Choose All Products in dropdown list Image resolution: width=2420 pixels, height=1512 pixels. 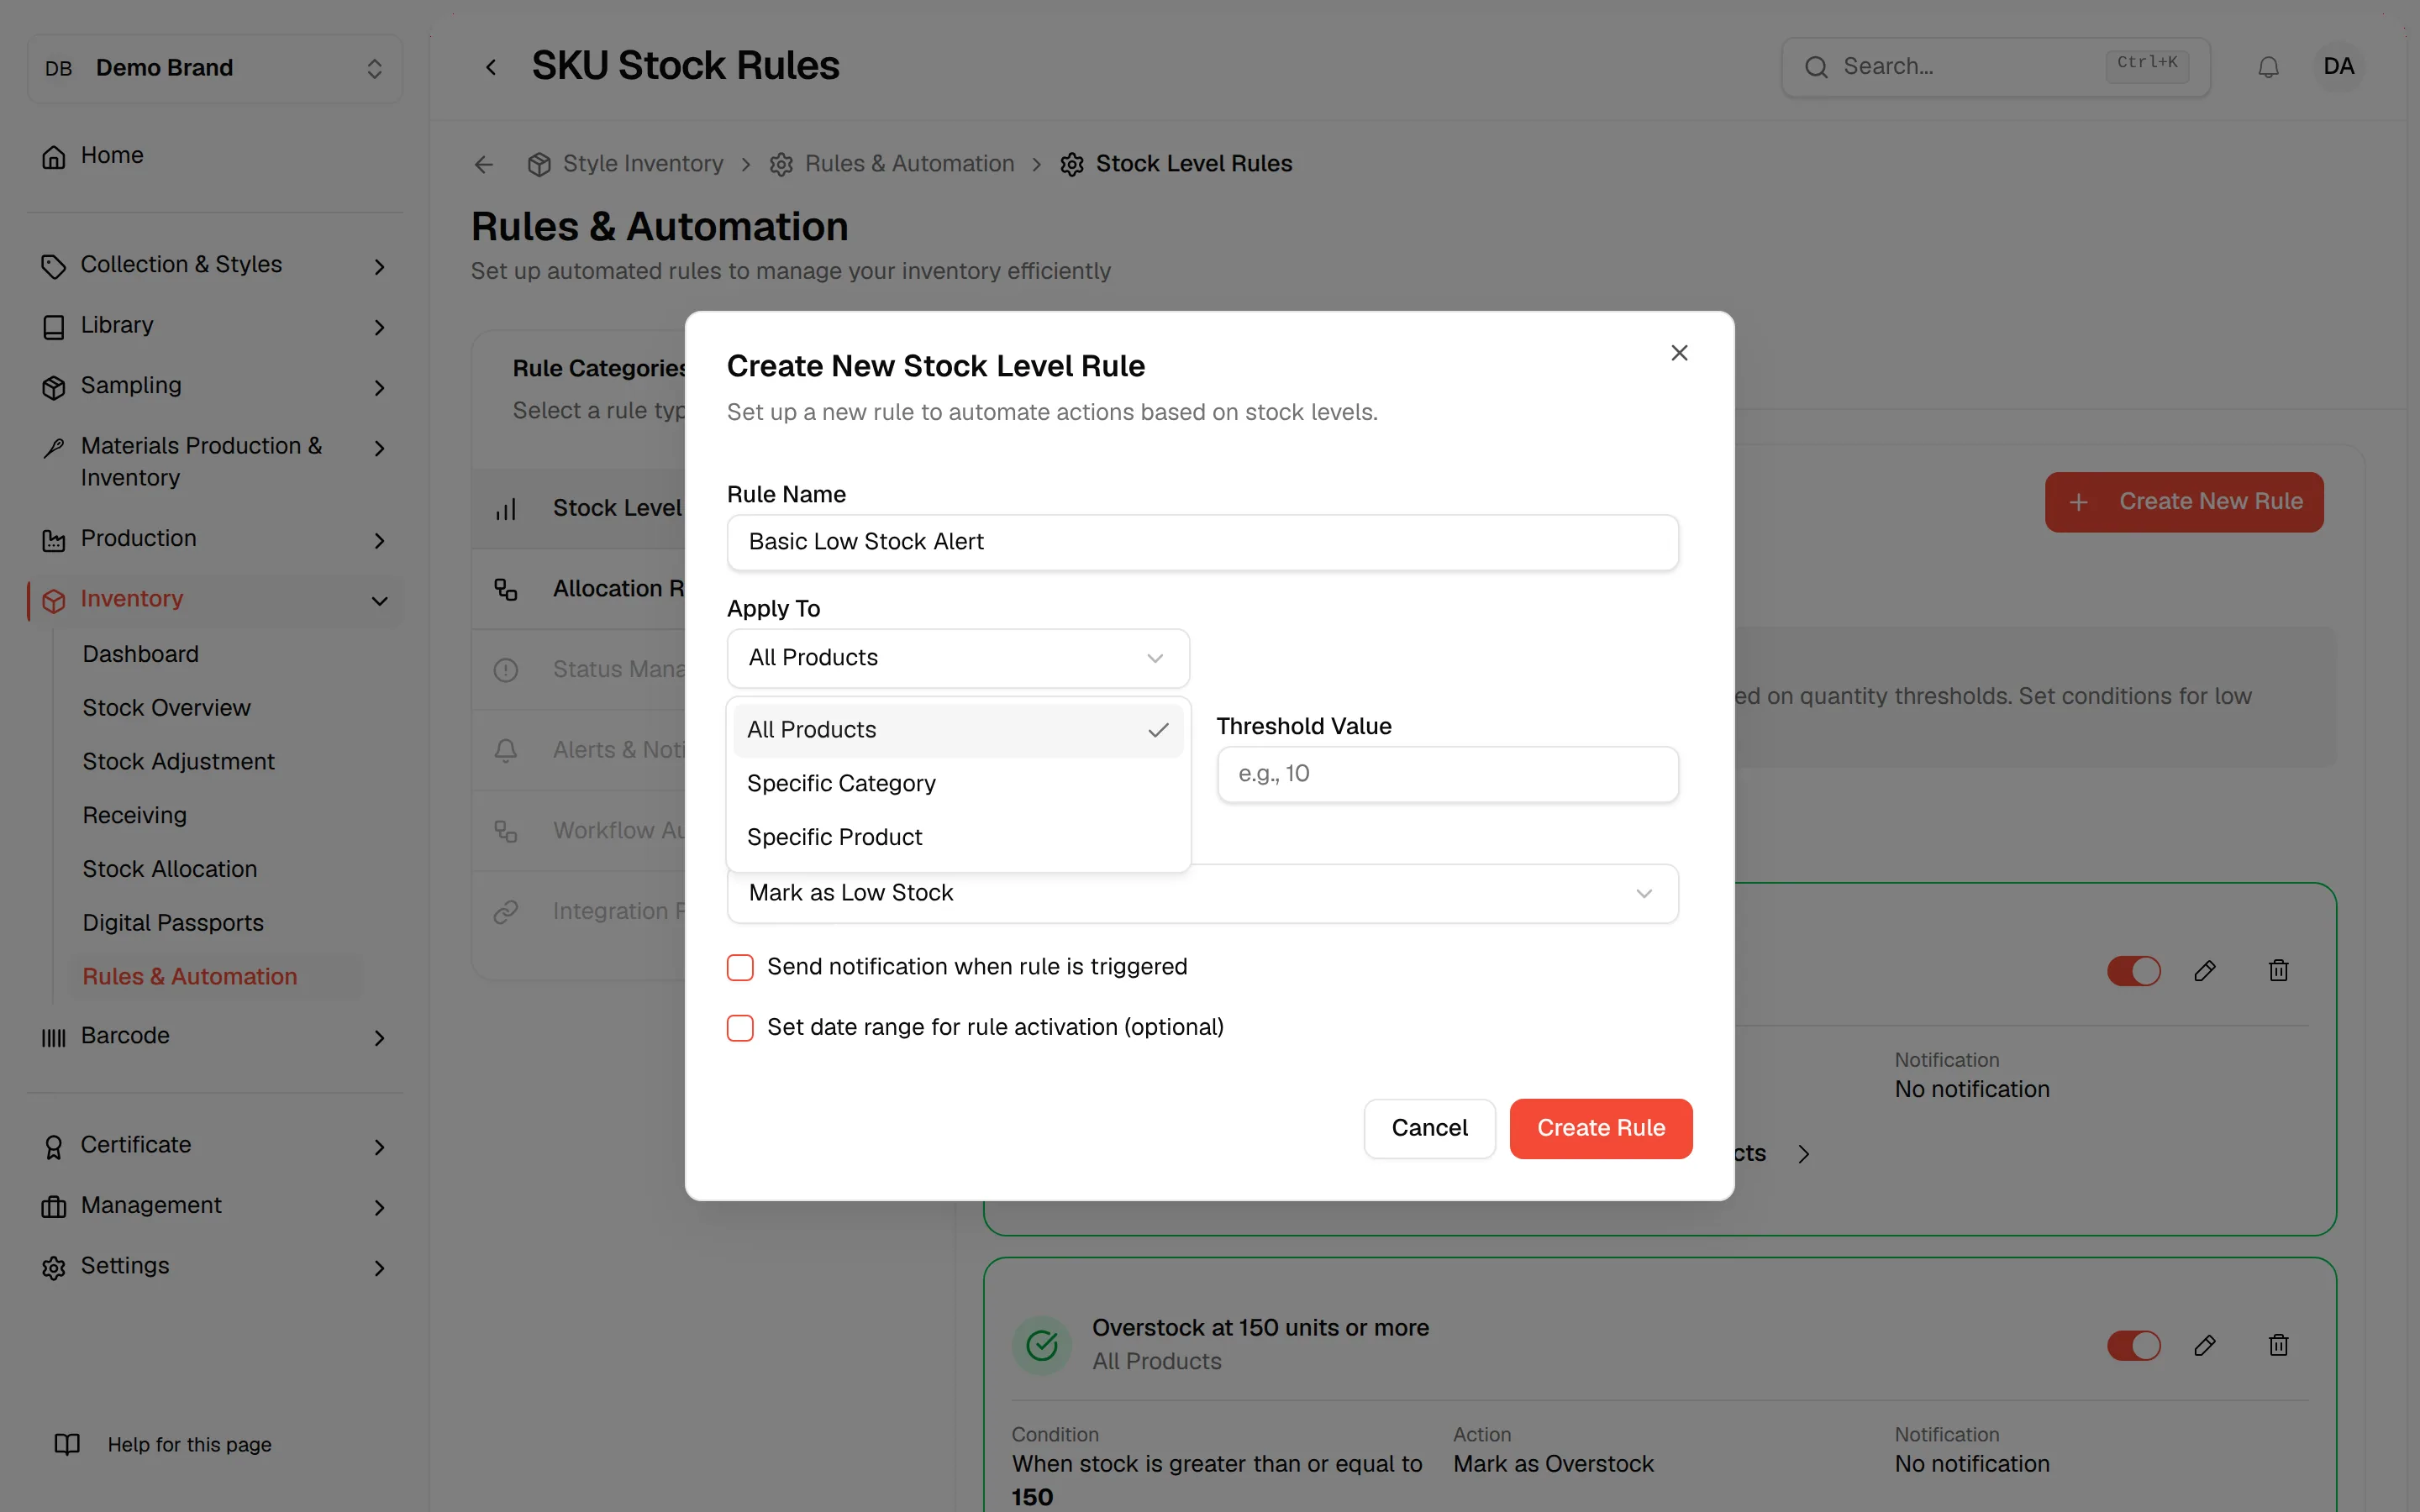958,730
